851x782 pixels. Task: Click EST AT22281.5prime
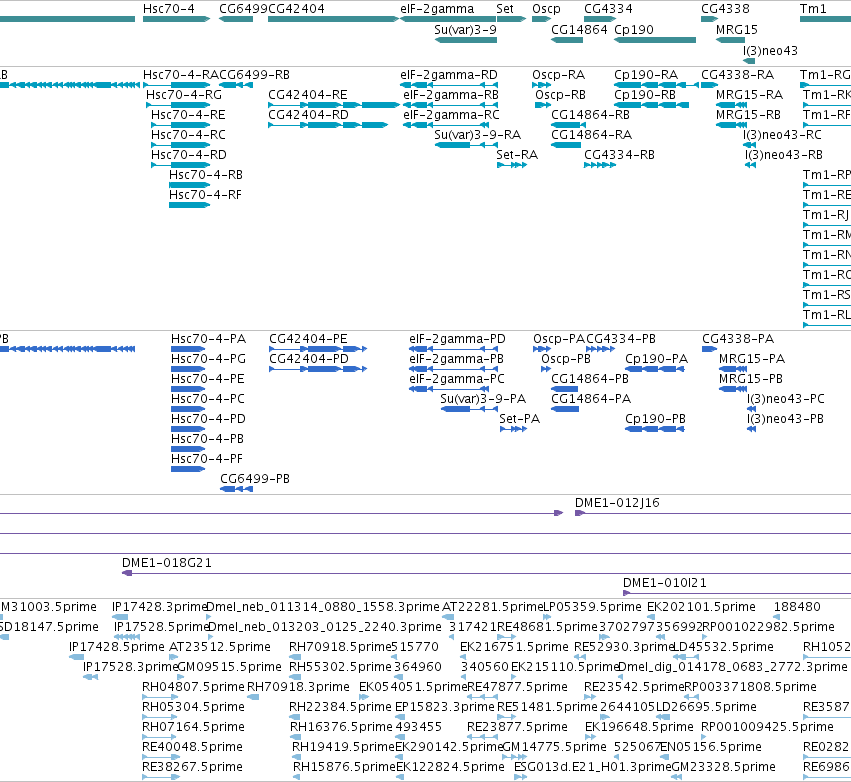coord(448,617)
